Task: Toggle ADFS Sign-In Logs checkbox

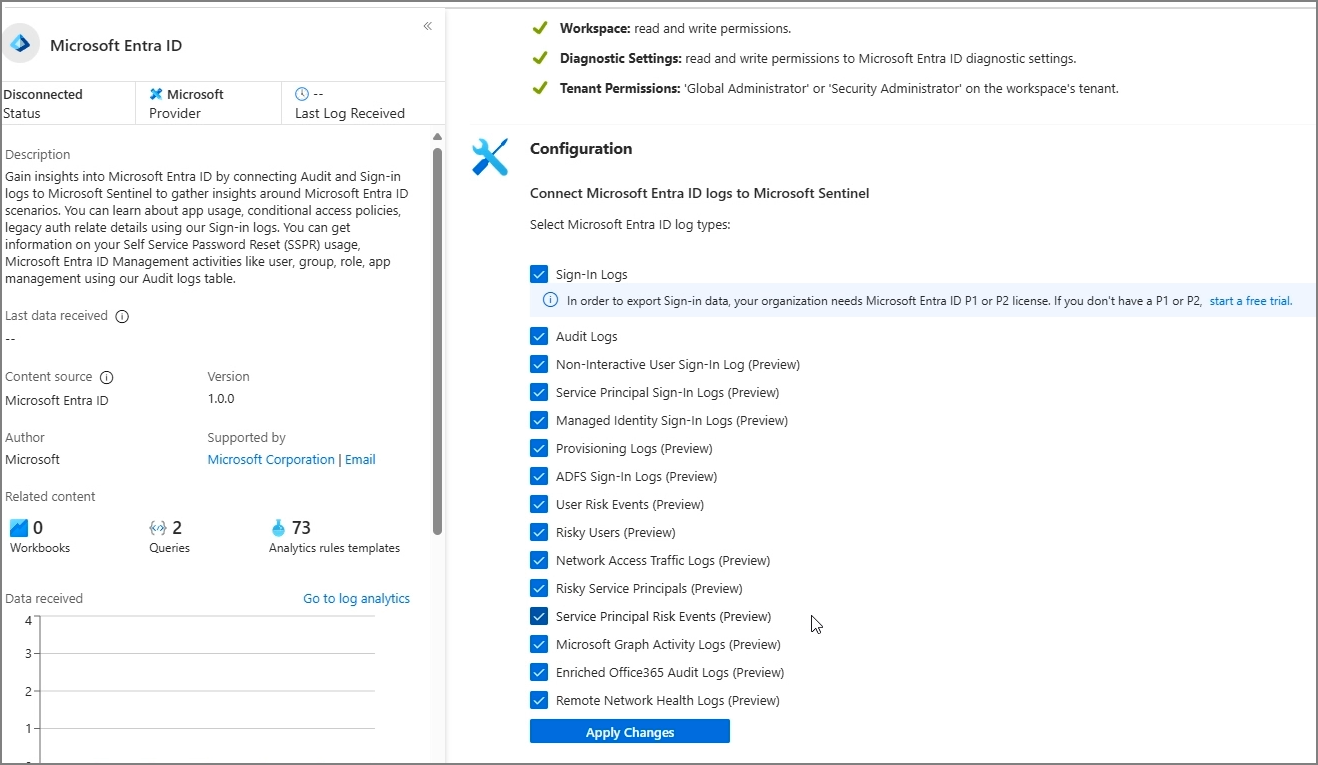Action: pyautogui.click(x=539, y=476)
